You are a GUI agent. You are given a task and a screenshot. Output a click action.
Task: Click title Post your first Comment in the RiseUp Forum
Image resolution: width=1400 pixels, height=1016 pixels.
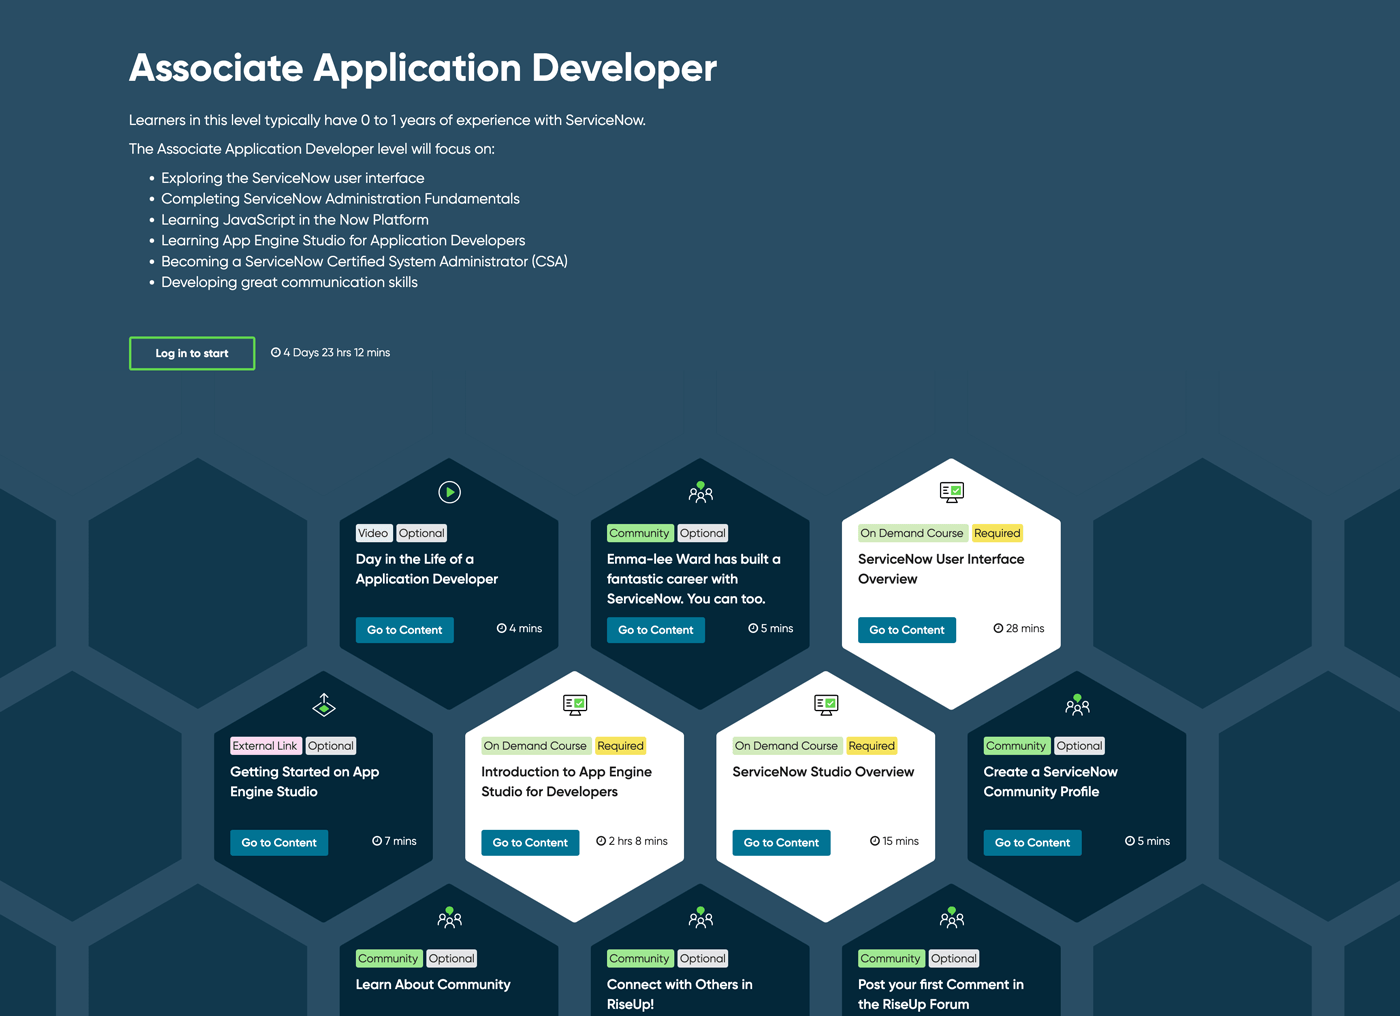941,994
